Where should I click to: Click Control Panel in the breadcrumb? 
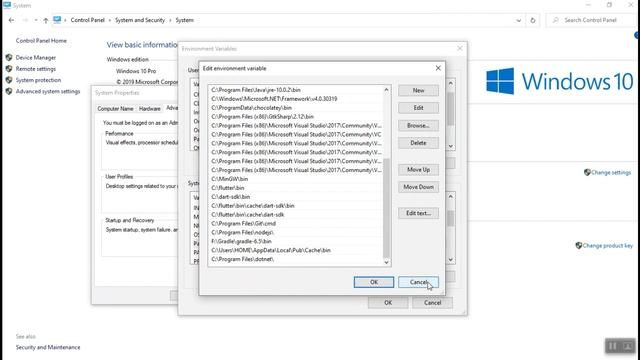pyautogui.click(x=88, y=20)
